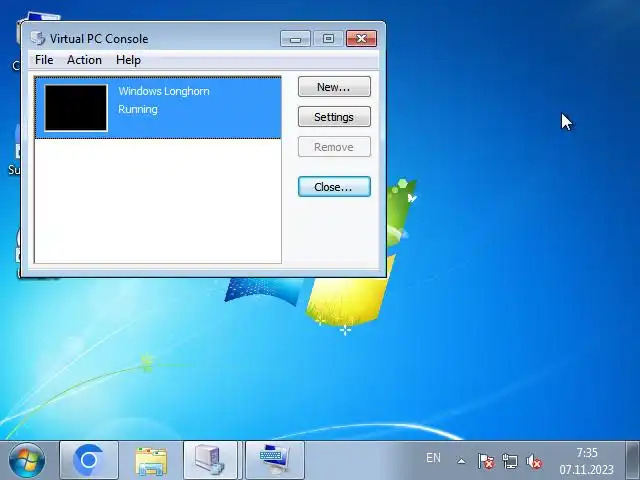Click the "Running" status text
The height and width of the screenshot is (480, 640).
pos(138,109)
